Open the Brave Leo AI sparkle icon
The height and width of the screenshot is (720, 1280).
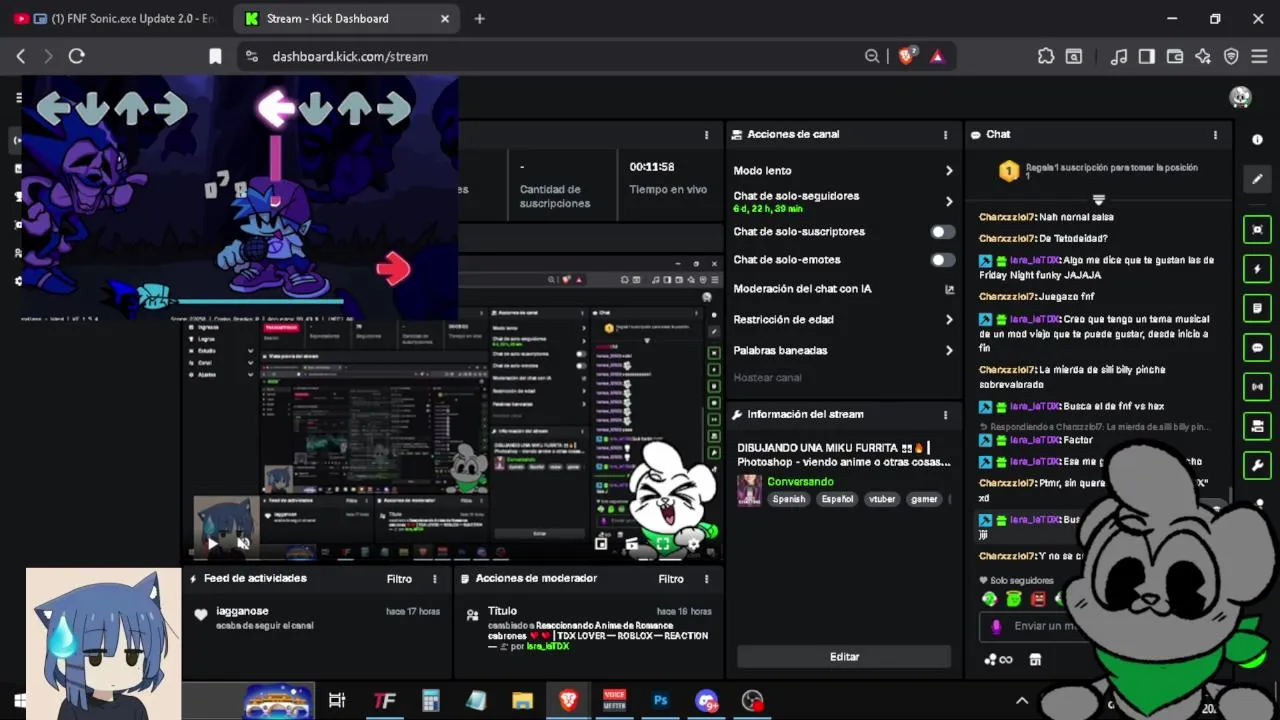click(x=1203, y=57)
